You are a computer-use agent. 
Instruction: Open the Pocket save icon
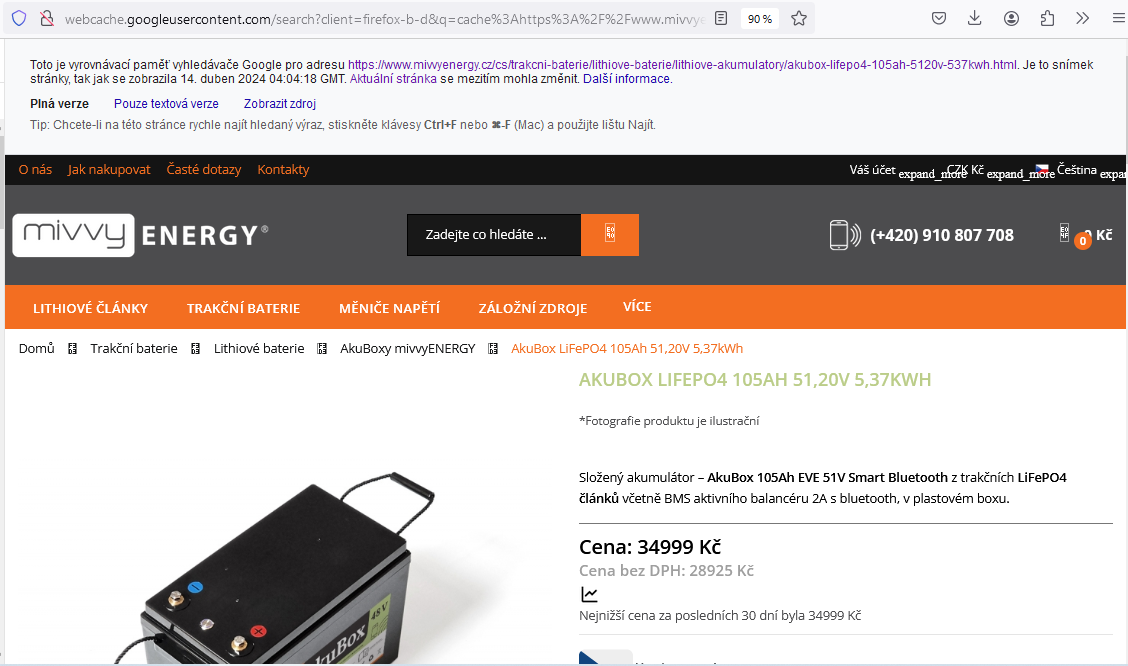click(x=939, y=19)
